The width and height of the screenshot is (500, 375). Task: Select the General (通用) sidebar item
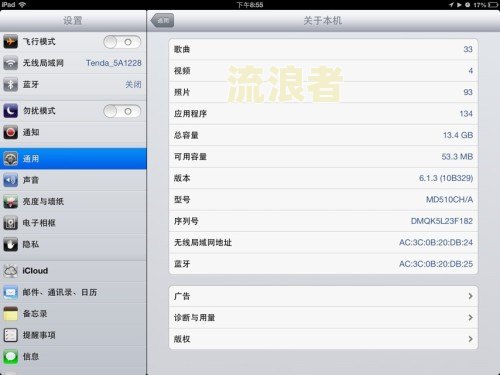pyautogui.click(x=73, y=159)
